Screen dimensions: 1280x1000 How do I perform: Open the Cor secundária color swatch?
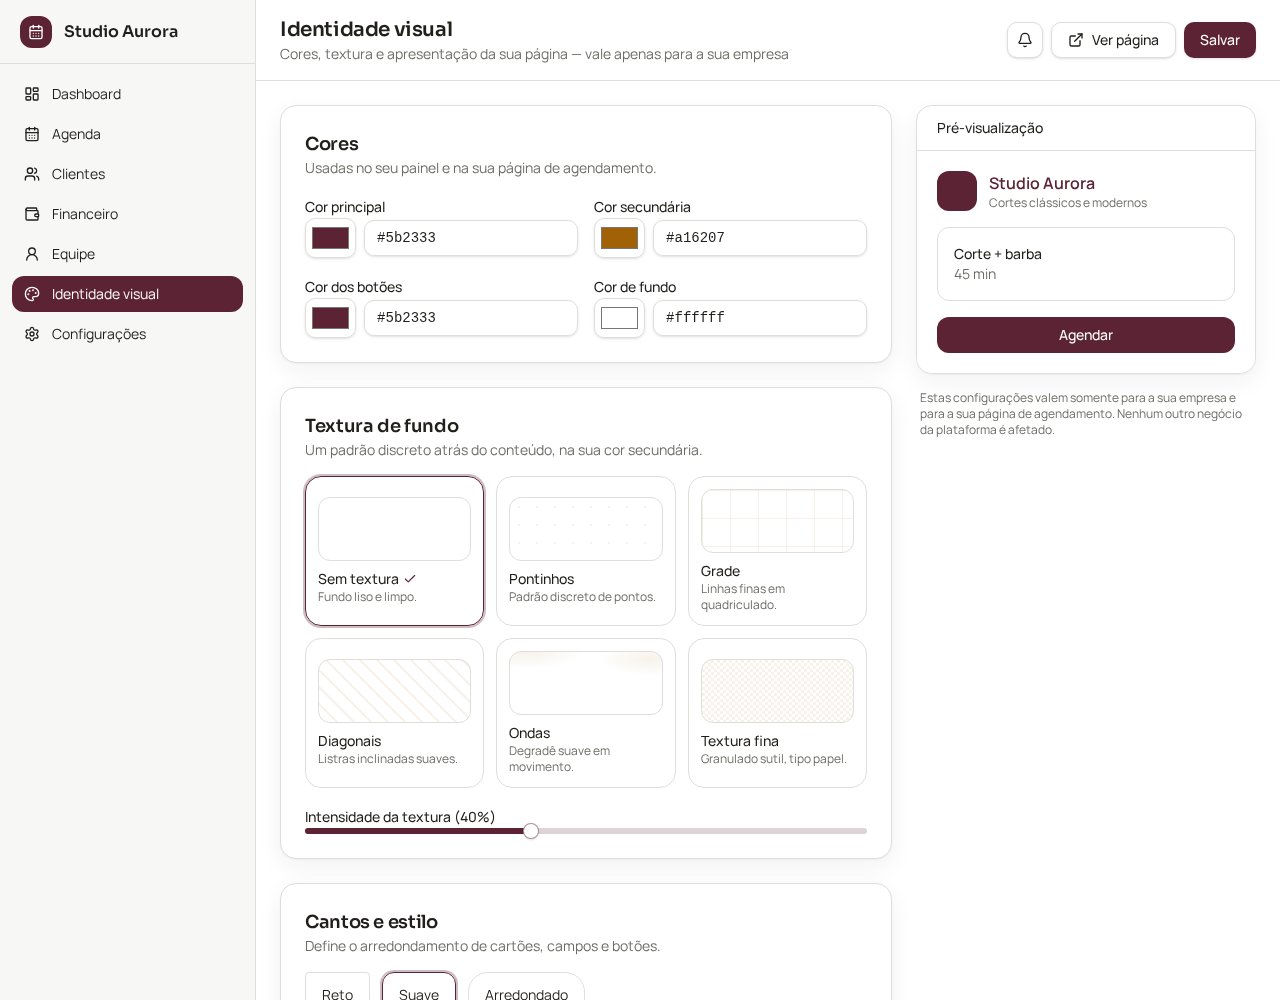(x=619, y=238)
